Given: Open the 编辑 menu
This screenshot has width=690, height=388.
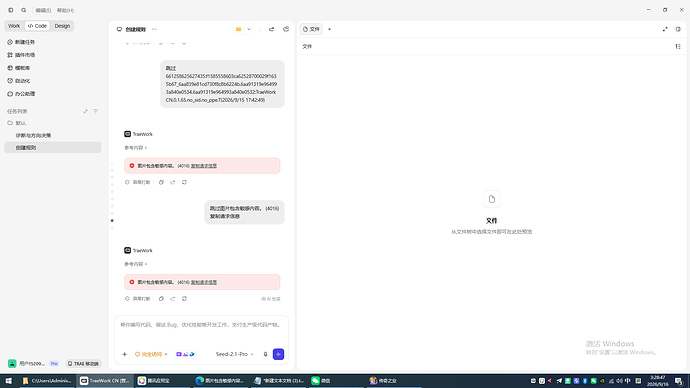Looking at the screenshot, I should pos(43,10).
